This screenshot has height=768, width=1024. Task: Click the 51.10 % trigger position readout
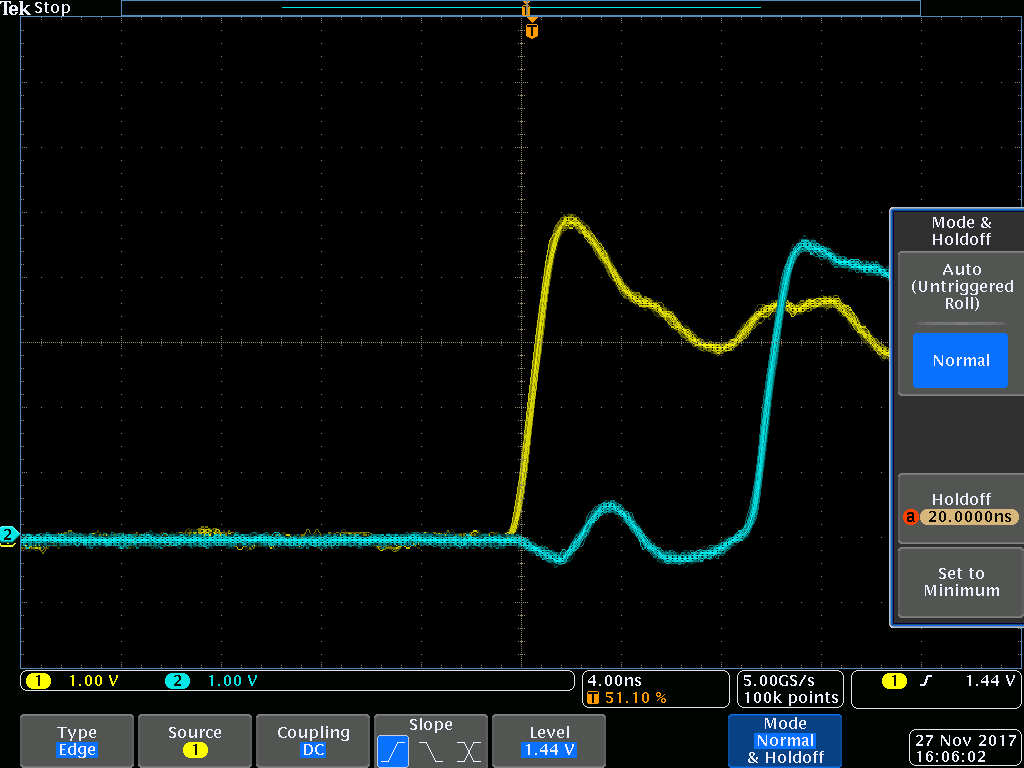tap(635, 698)
